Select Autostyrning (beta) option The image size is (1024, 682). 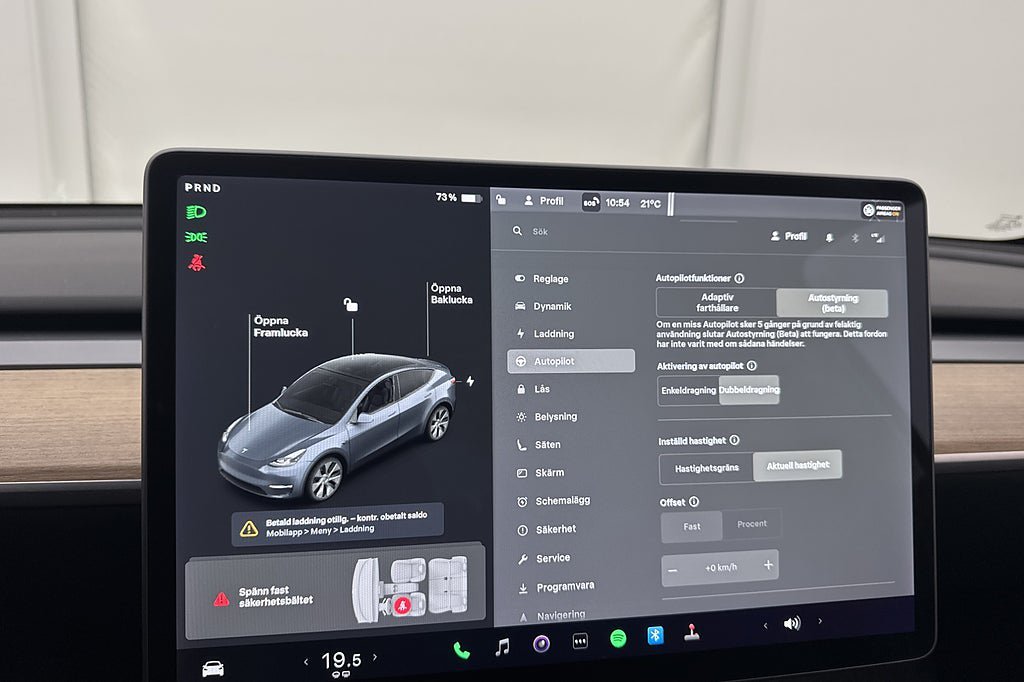coord(832,303)
